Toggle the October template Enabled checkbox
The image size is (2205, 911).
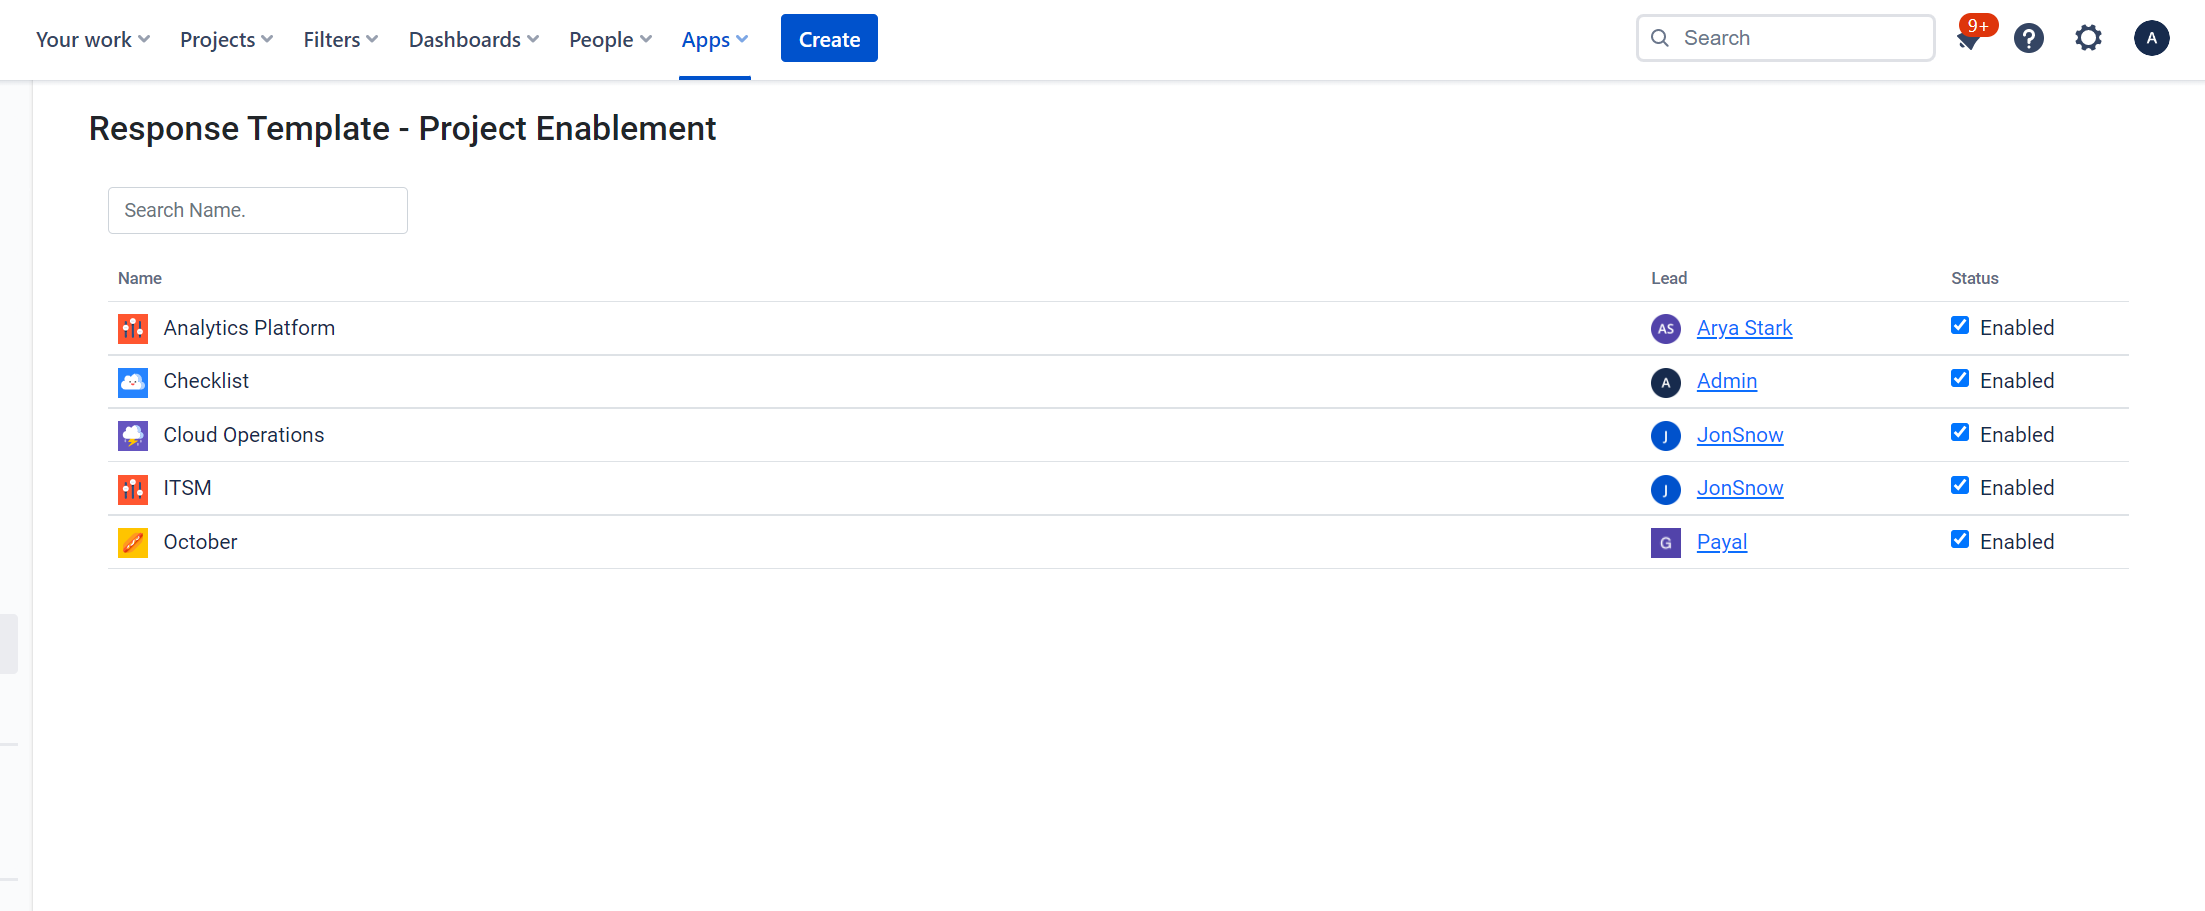click(1959, 539)
